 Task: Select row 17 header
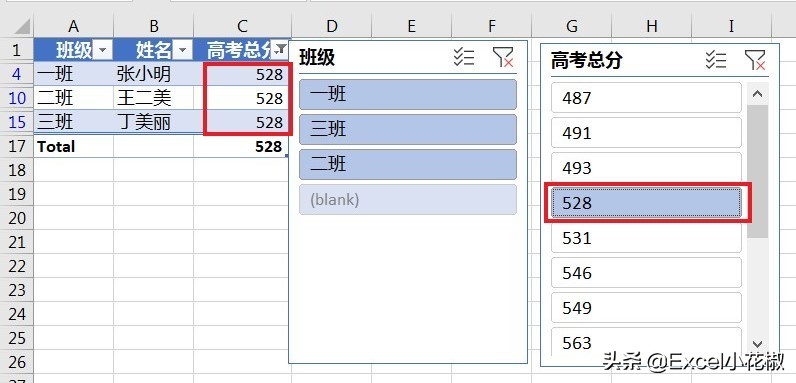pyautogui.click(x=17, y=146)
